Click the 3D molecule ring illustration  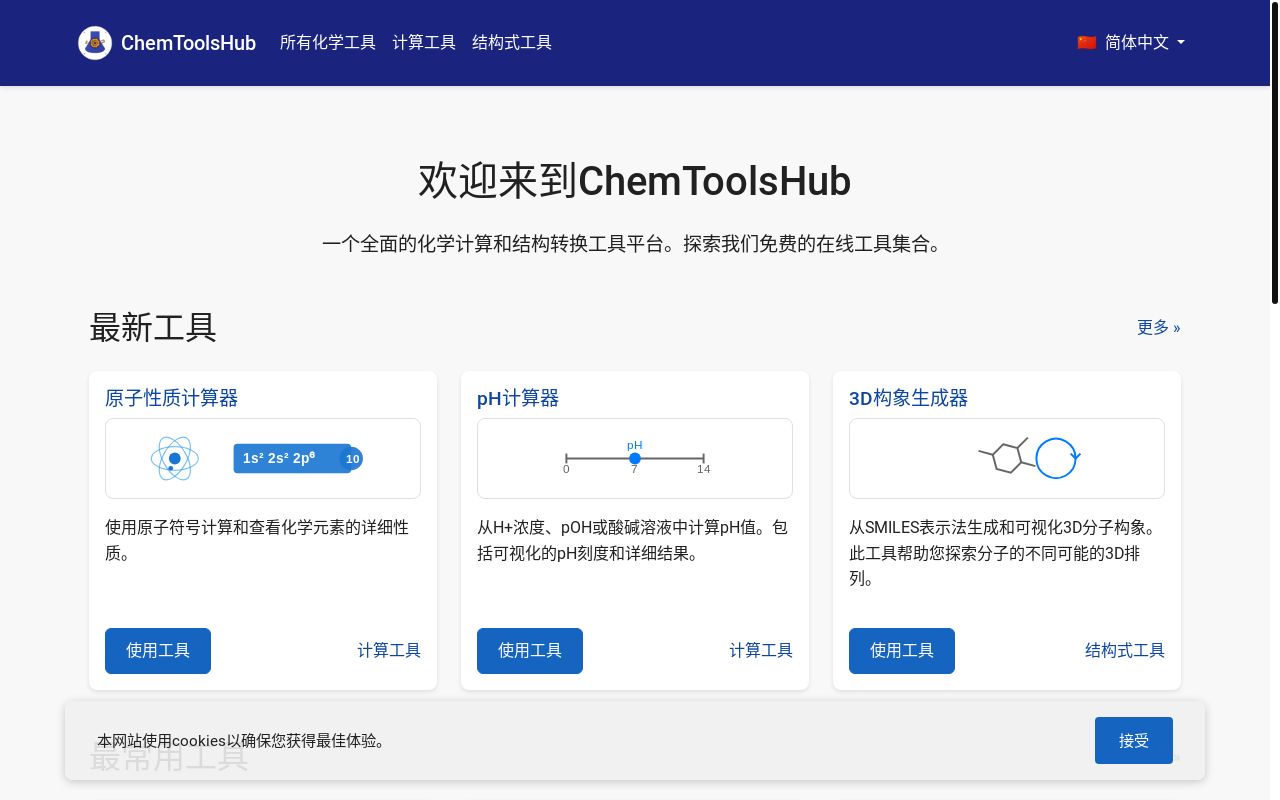1056,458
